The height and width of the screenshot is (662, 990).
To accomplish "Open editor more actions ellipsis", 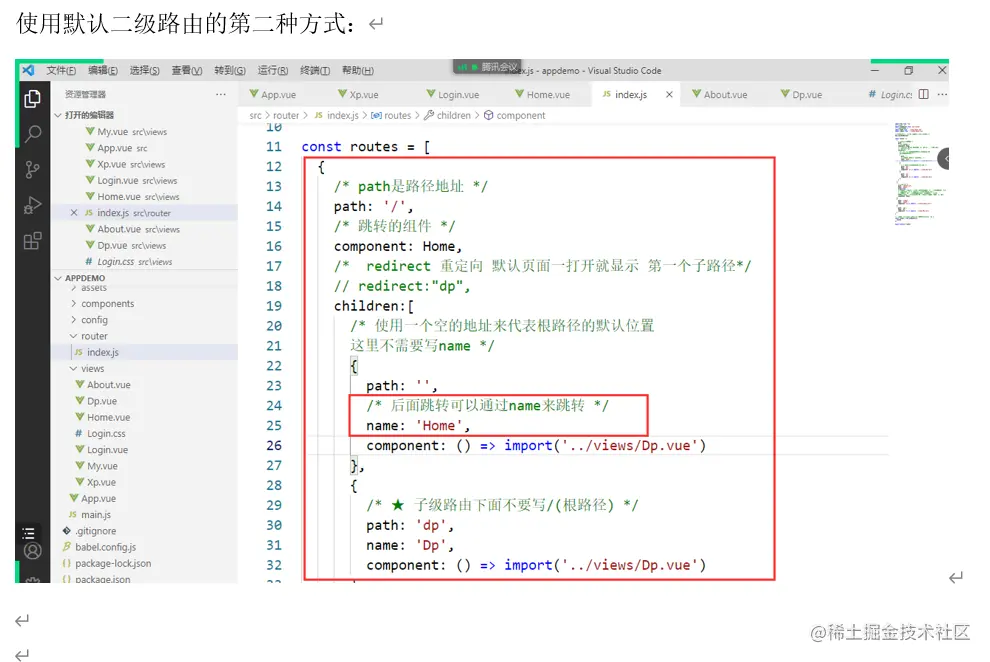I will tap(942, 94).
